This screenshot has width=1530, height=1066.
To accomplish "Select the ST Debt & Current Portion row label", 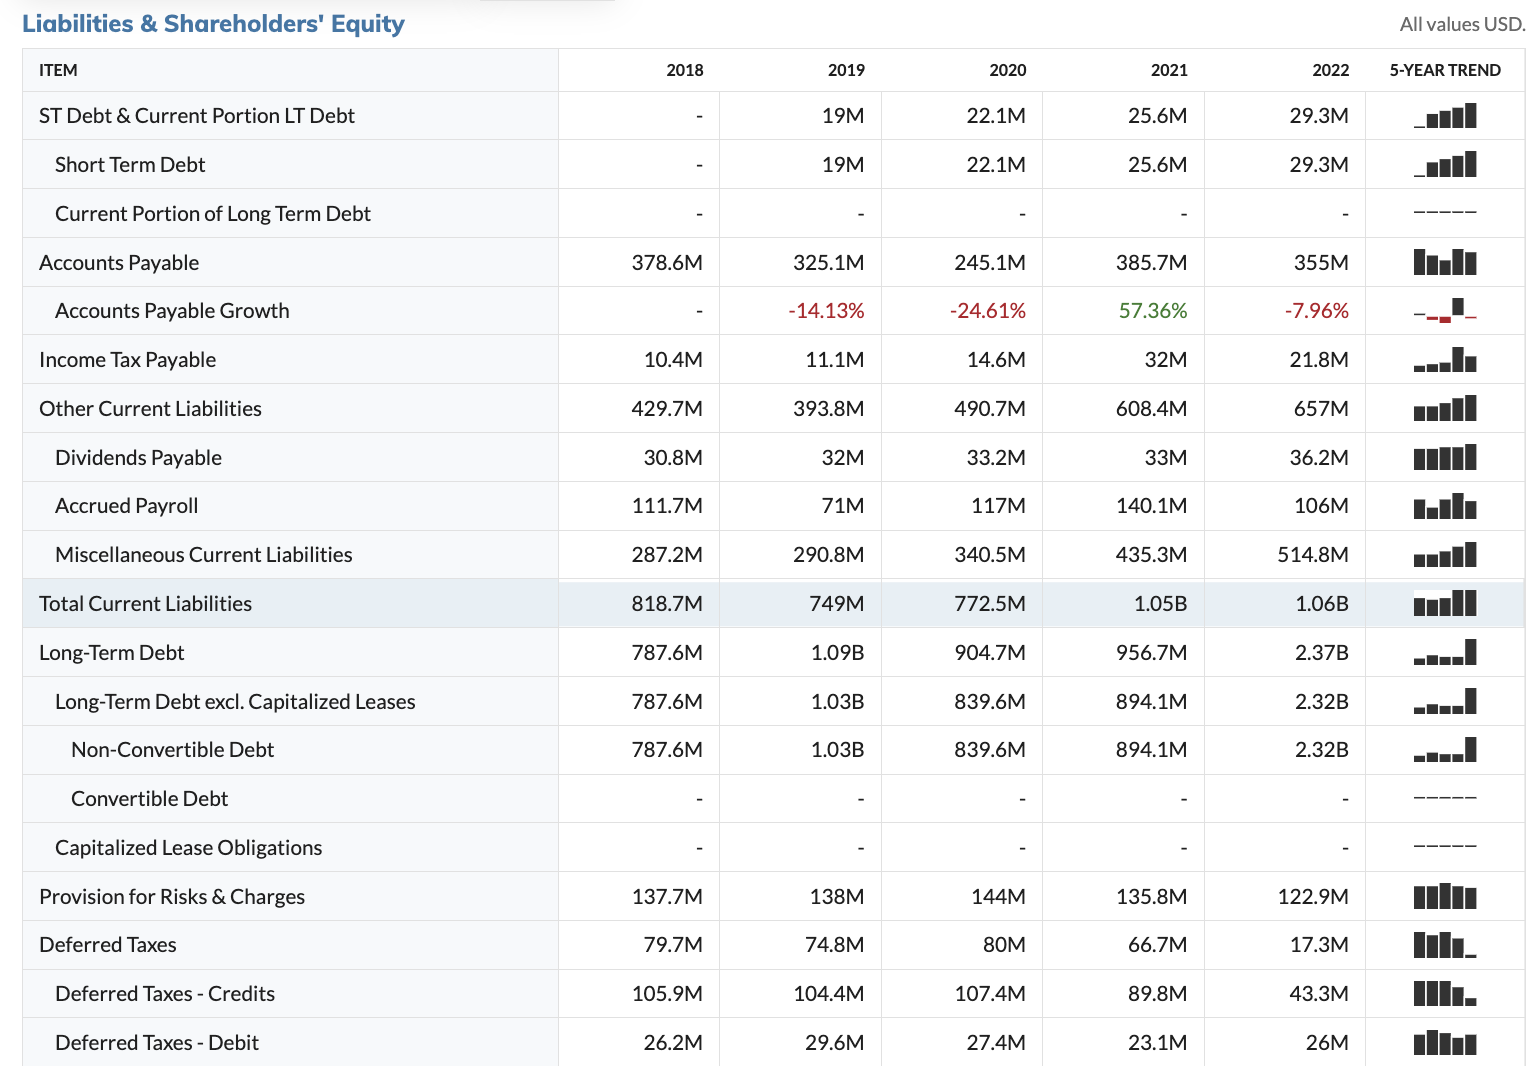I will pos(197,116).
